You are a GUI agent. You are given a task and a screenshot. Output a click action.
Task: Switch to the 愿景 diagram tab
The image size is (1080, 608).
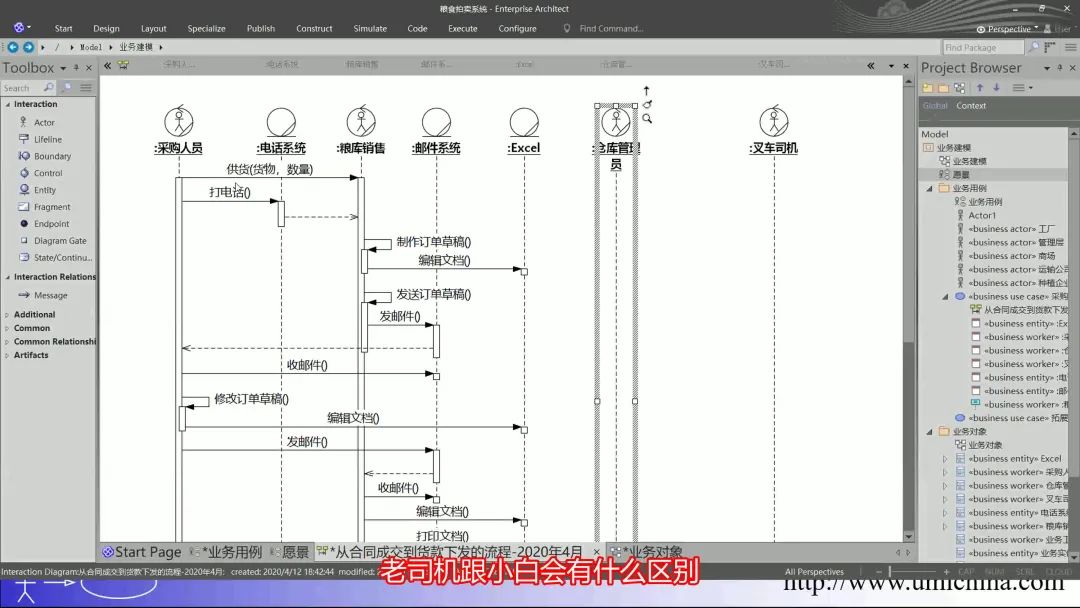click(x=291, y=552)
